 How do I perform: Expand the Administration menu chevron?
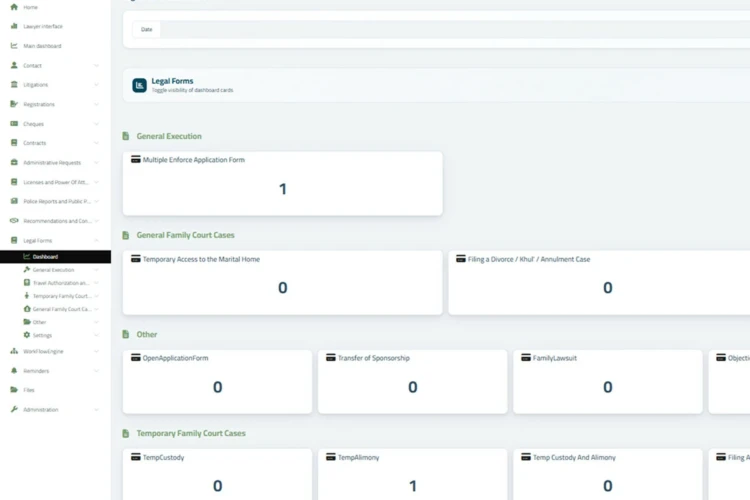[x=96, y=410]
